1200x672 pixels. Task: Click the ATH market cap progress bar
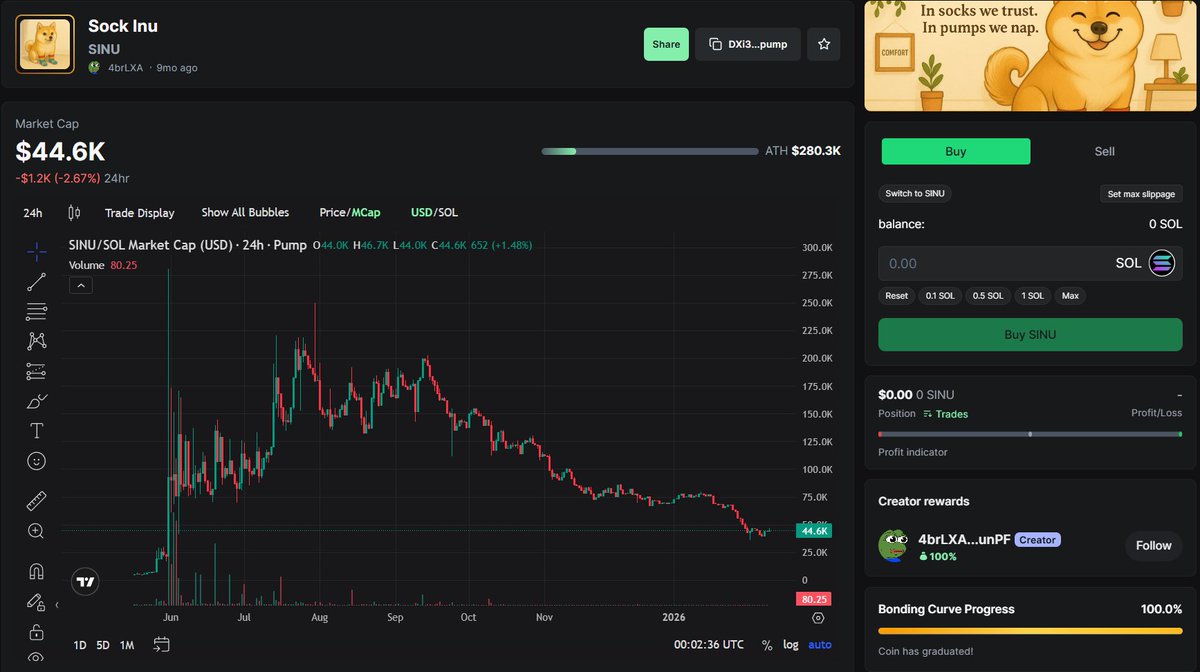(650, 151)
